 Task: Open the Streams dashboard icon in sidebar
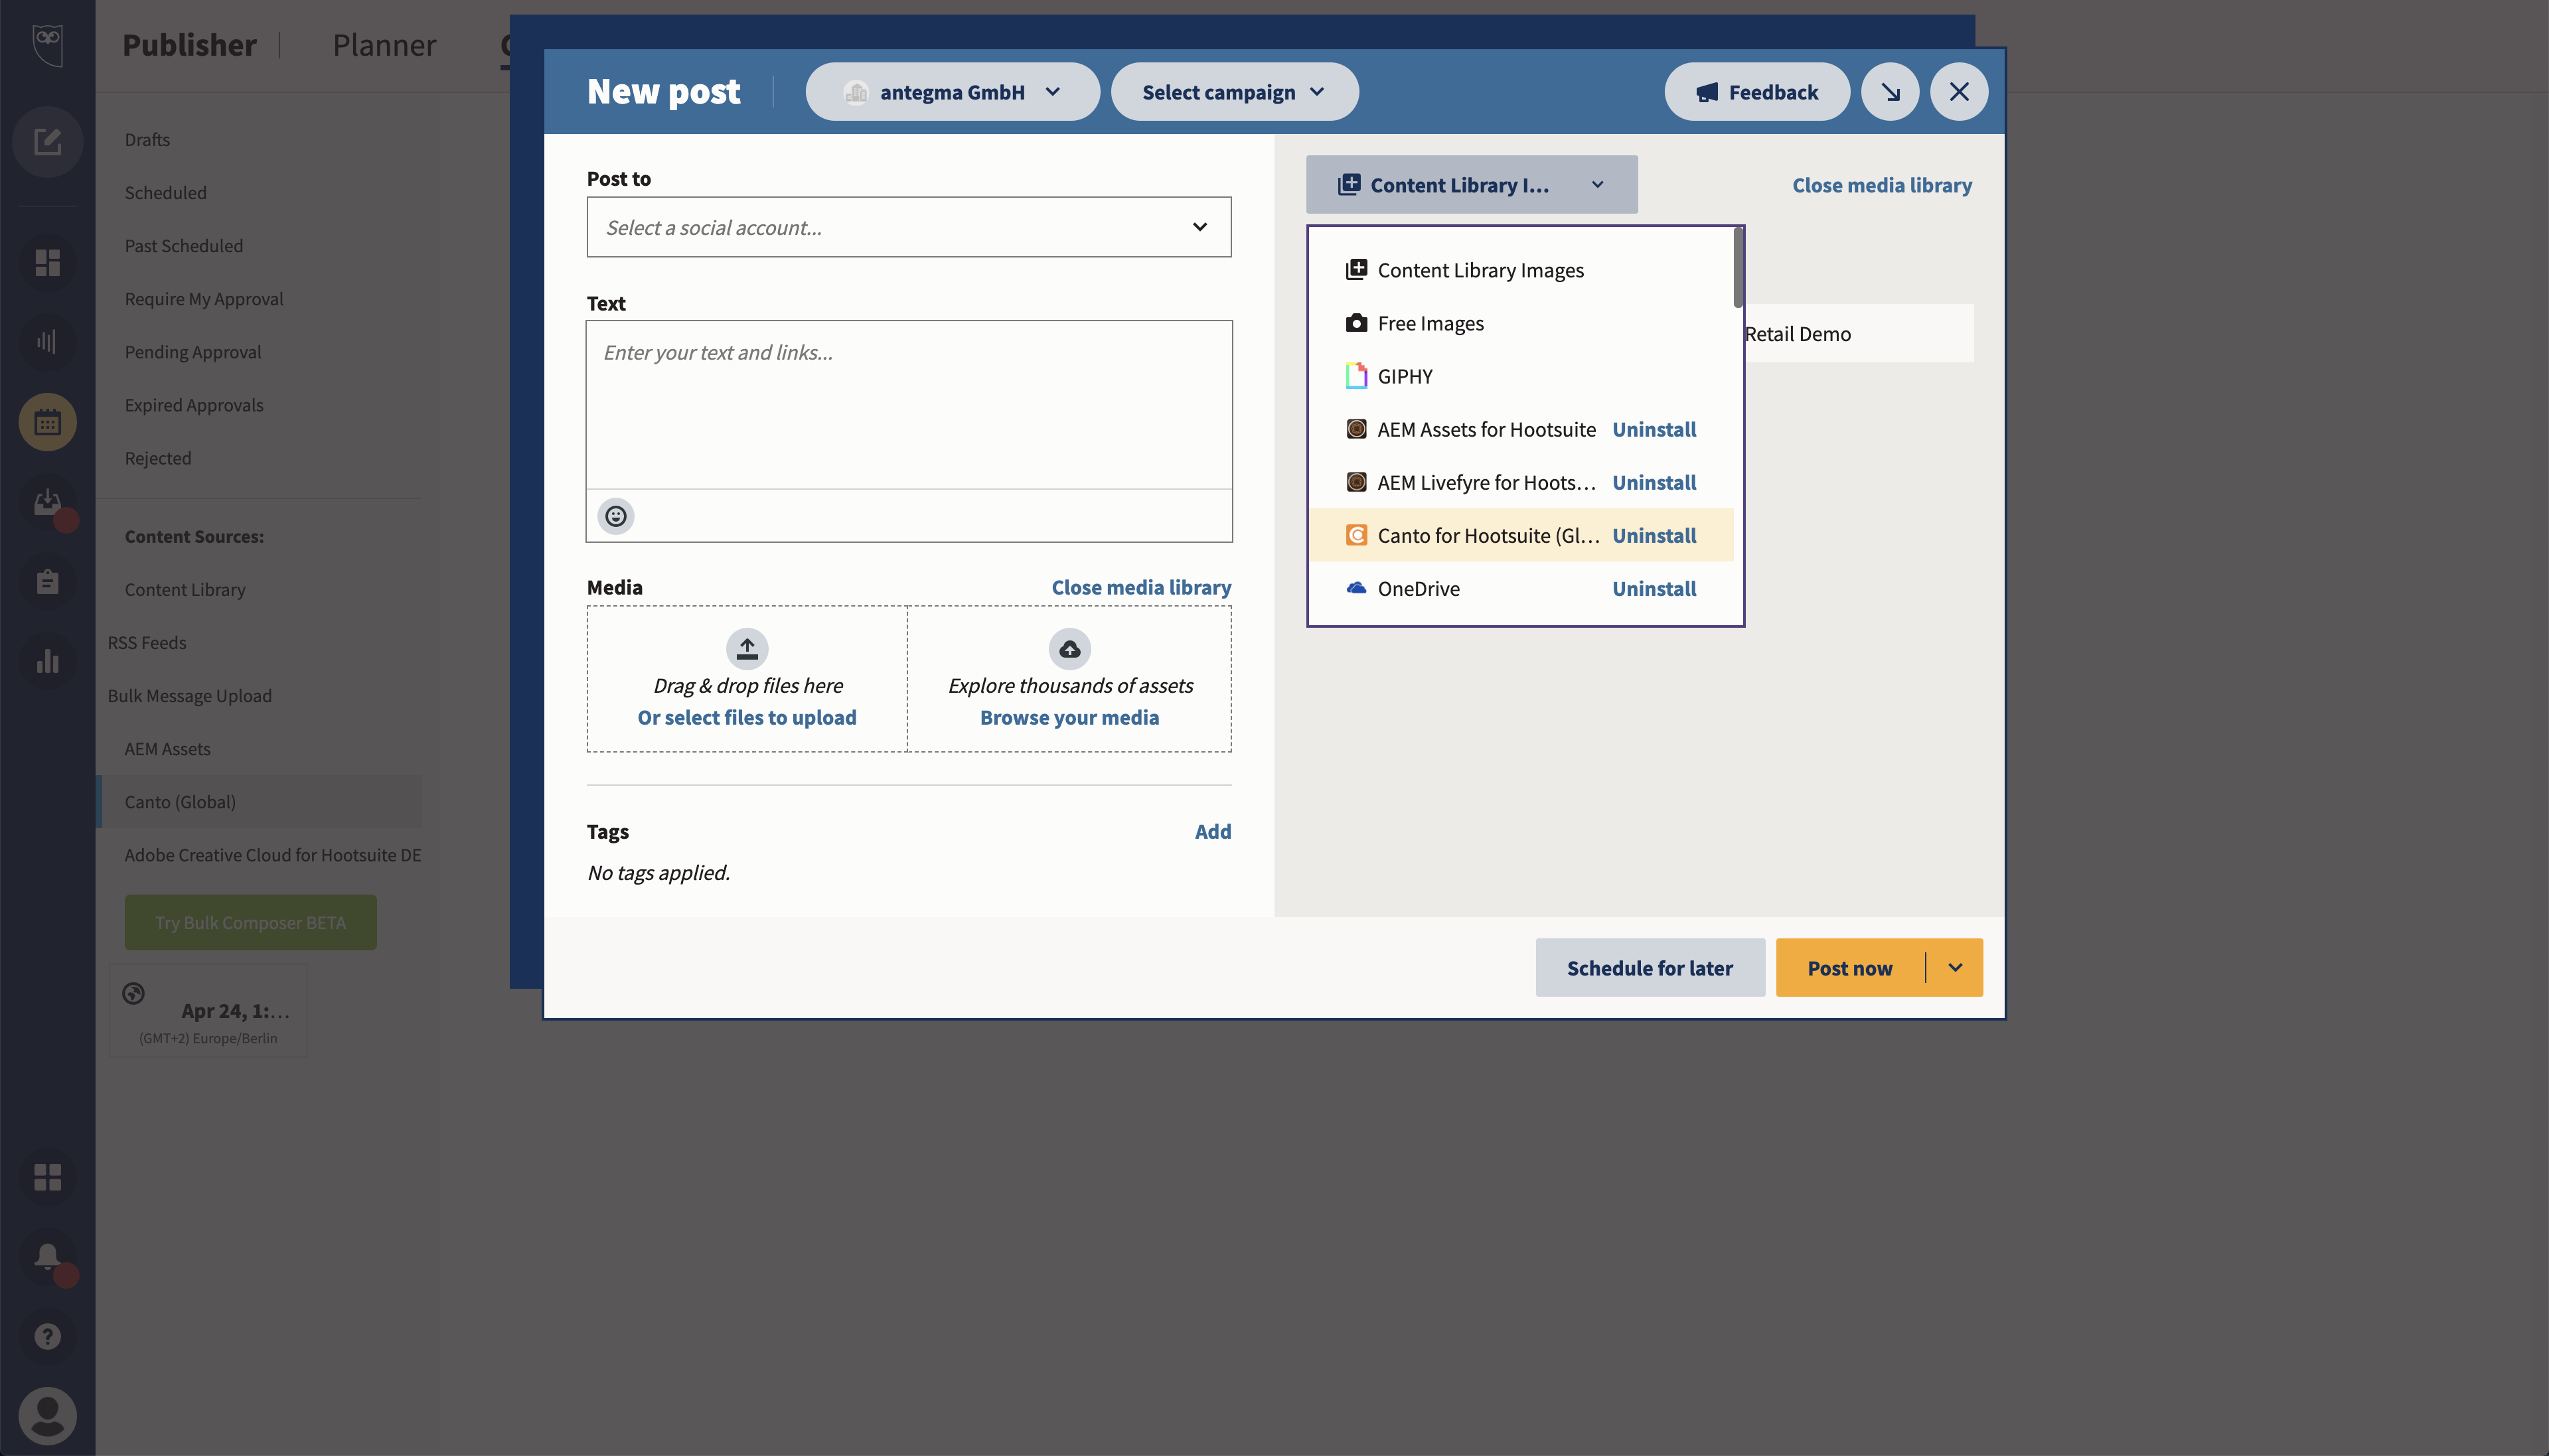pyautogui.click(x=47, y=262)
